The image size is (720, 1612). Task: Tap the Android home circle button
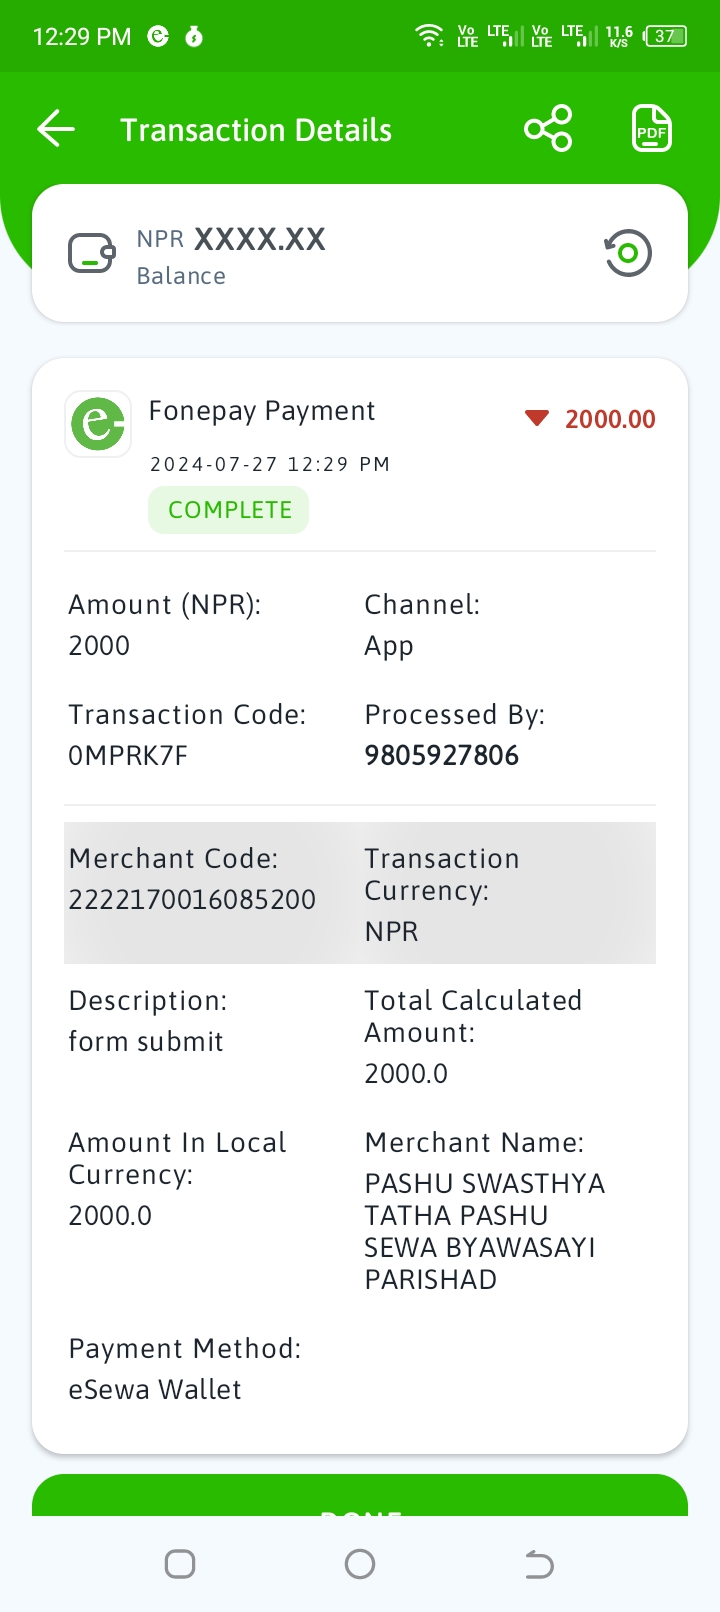(x=360, y=1564)
